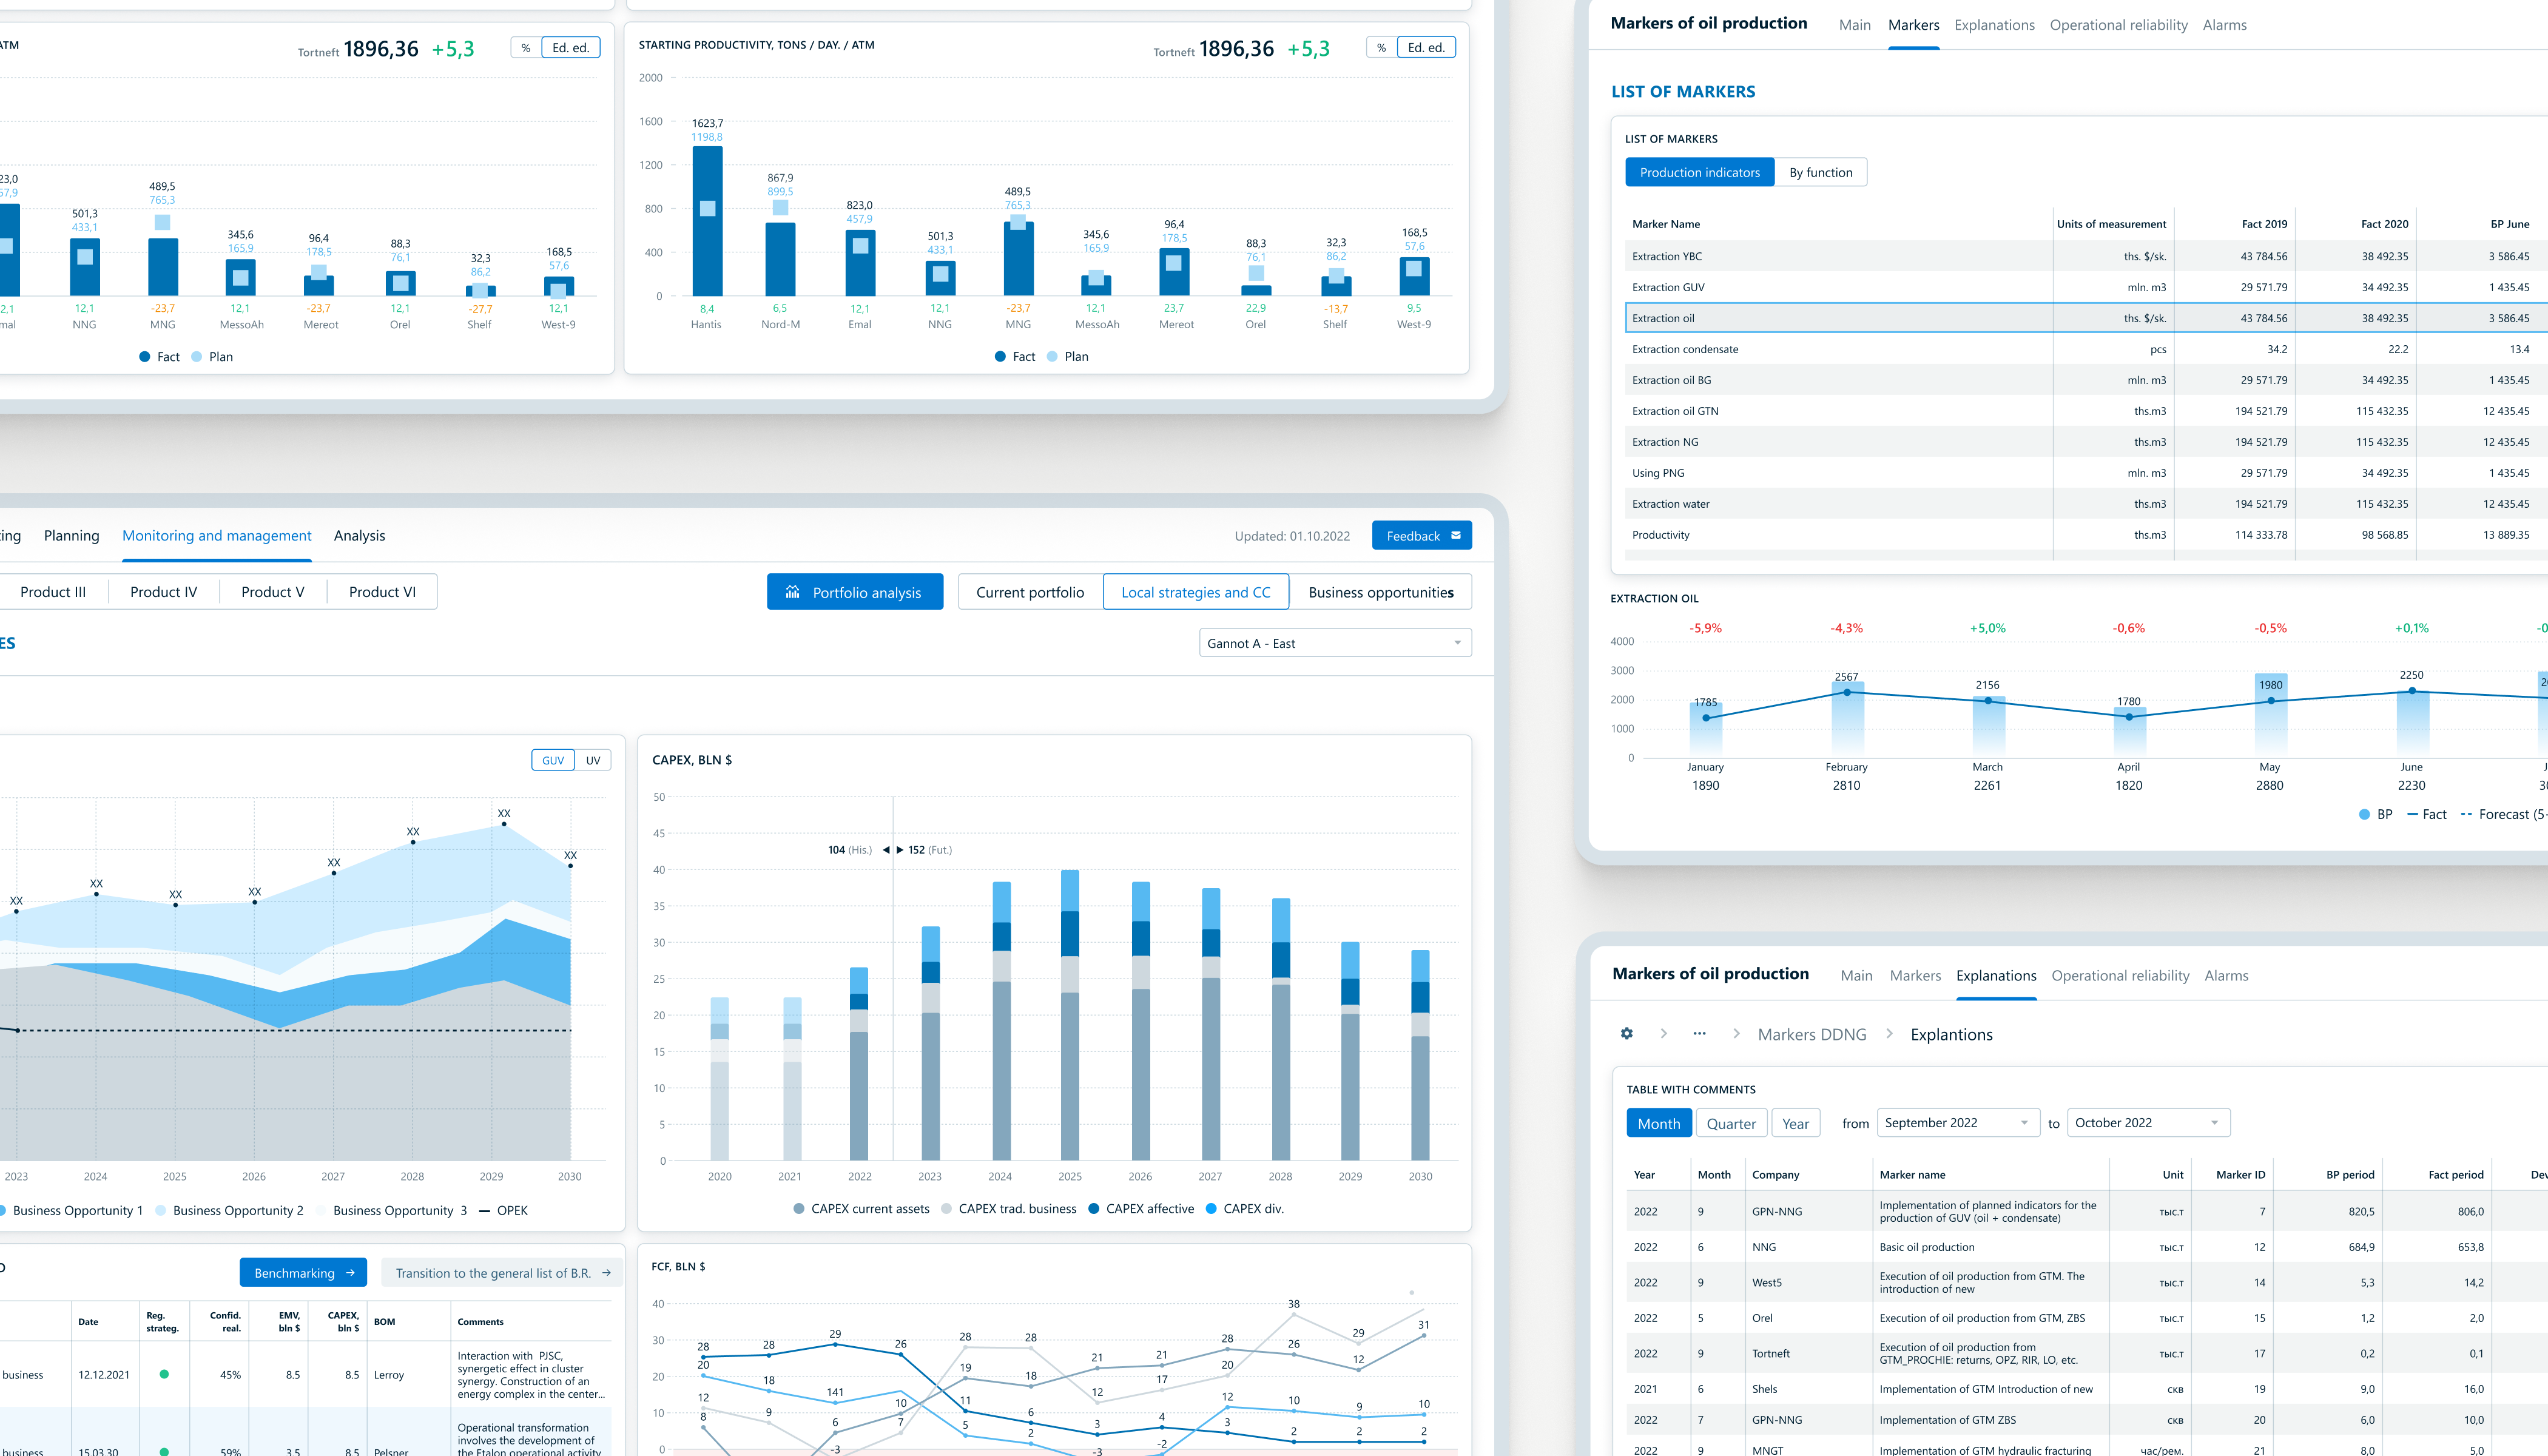Click the Benchmarking button

coord(303,1273)
